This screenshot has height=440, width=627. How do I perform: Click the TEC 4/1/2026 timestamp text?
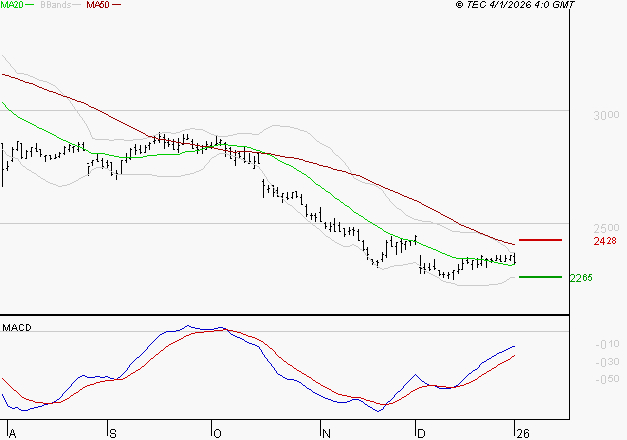tap(515, 5)
